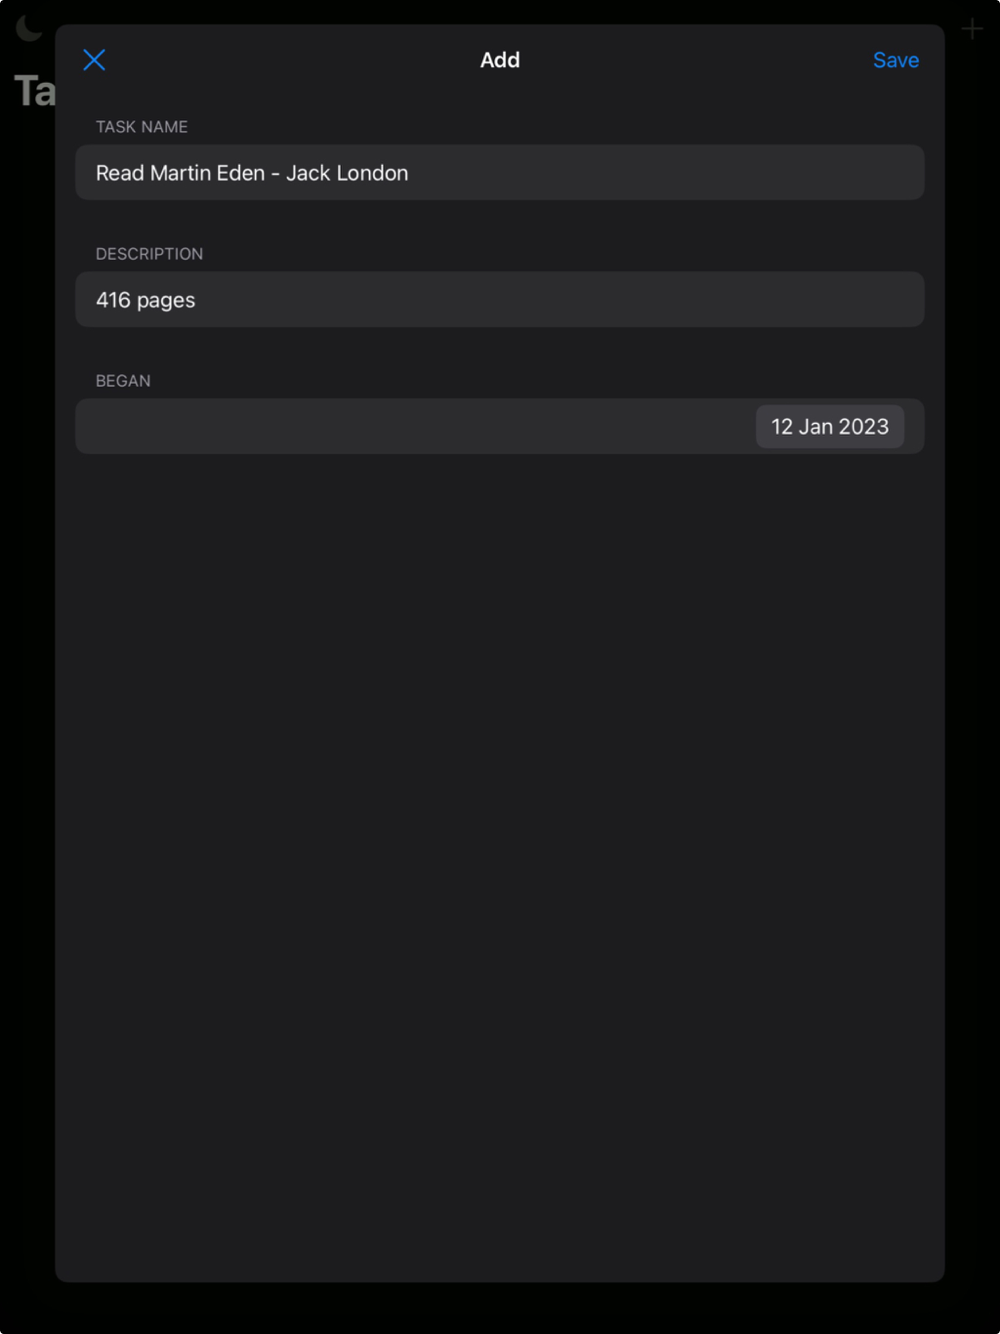This screenshot has height=1334, width=1000.
Task: Place the cursor on the word pages in description
Action: (x=166, y=301)
